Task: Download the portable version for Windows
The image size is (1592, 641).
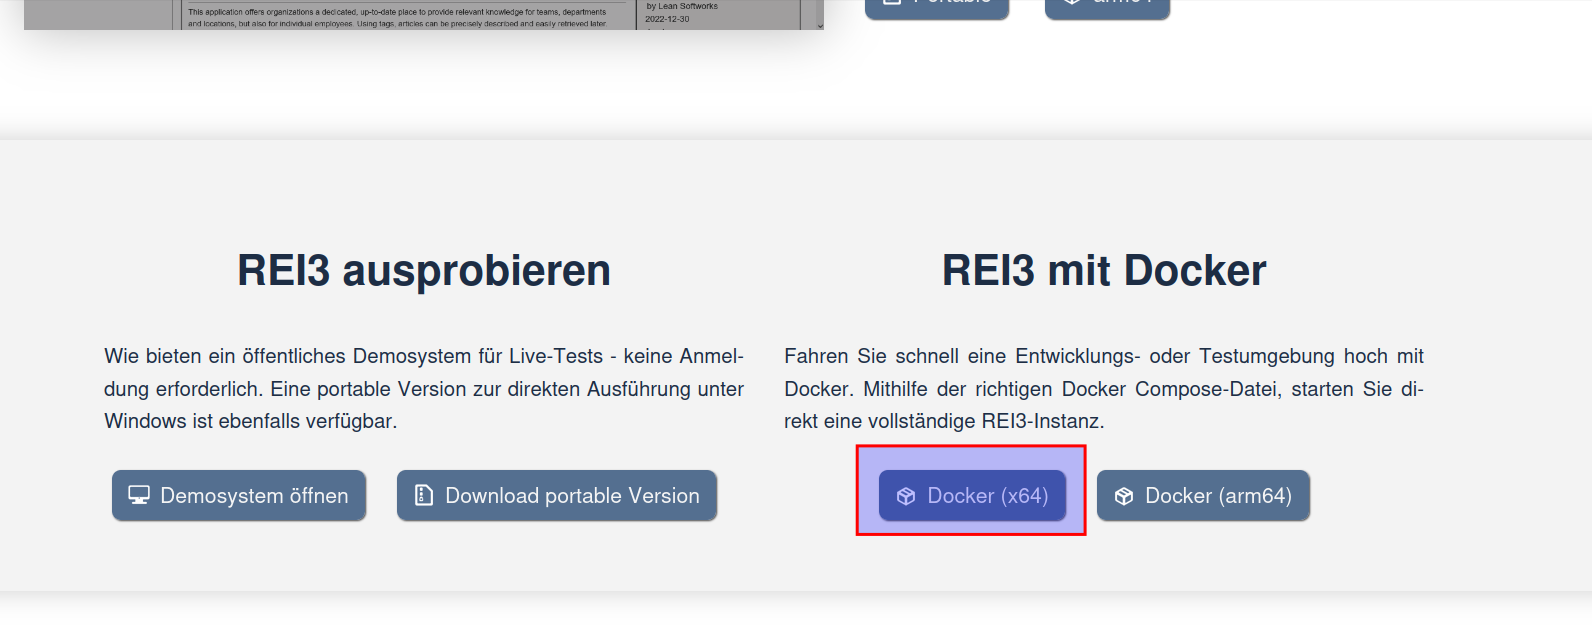Action: click(x=557, y=496)
